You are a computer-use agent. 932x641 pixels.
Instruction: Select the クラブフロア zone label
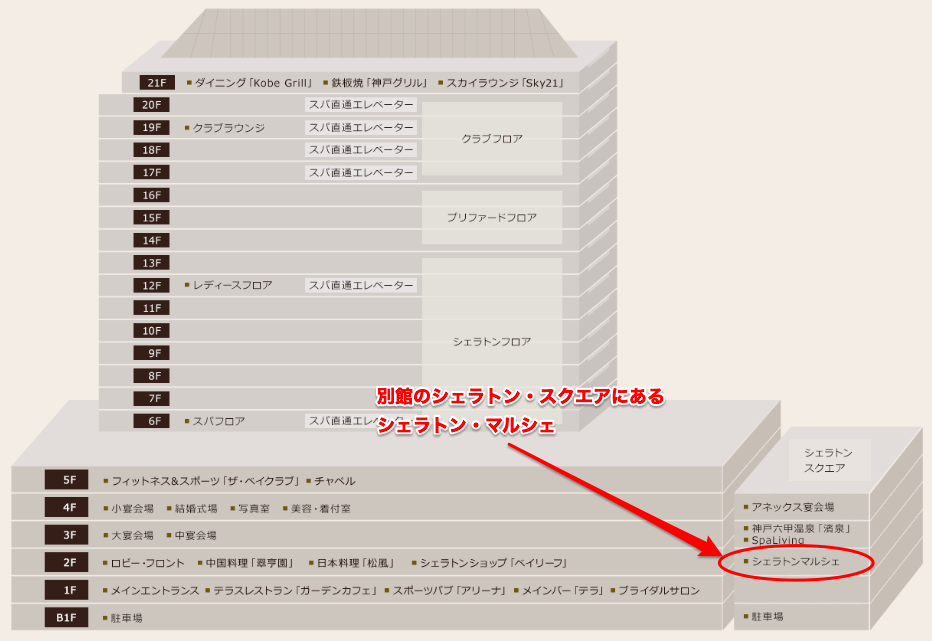[x=492, y=139]
